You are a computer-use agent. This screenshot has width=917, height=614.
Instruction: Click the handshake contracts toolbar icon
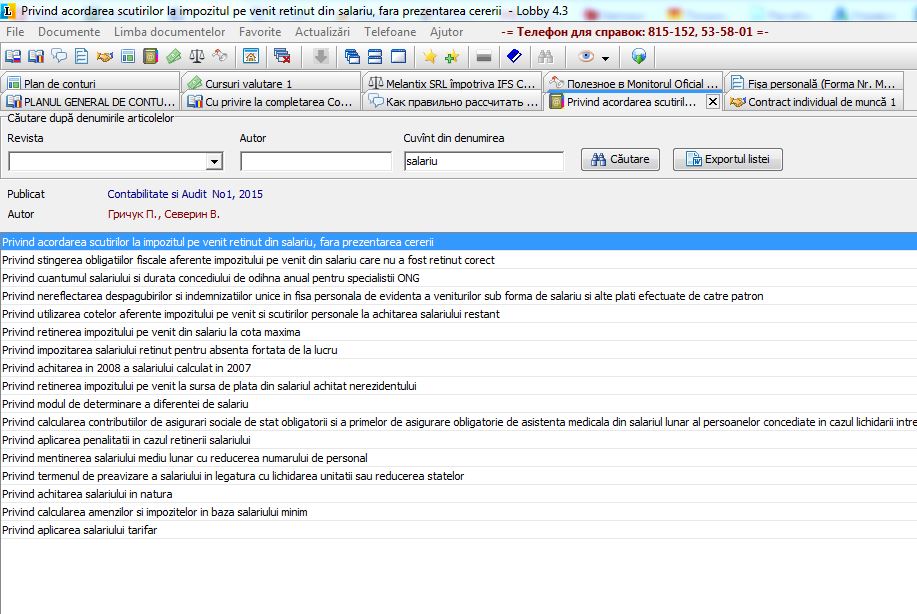coord(105,57)
